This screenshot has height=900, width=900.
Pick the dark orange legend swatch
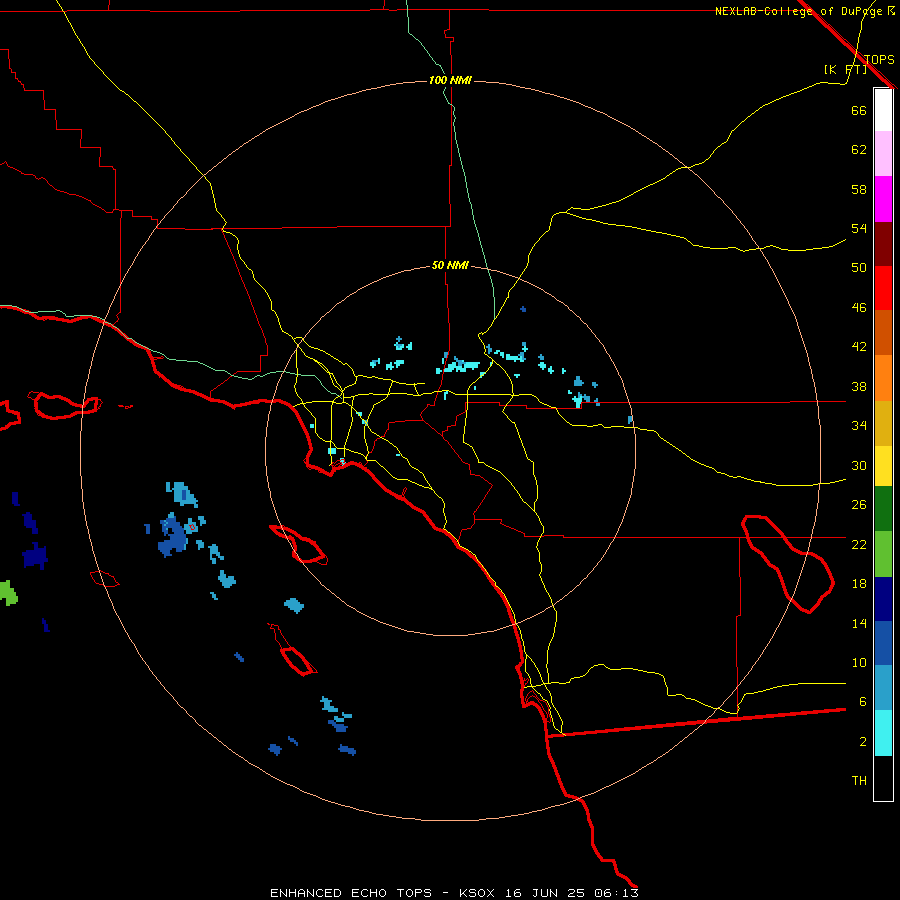point(883,333)
